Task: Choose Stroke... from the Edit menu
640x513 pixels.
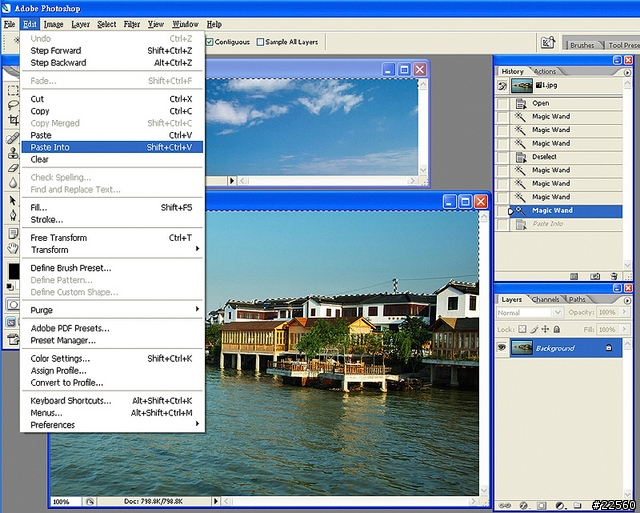Action: tap(112, 220)
